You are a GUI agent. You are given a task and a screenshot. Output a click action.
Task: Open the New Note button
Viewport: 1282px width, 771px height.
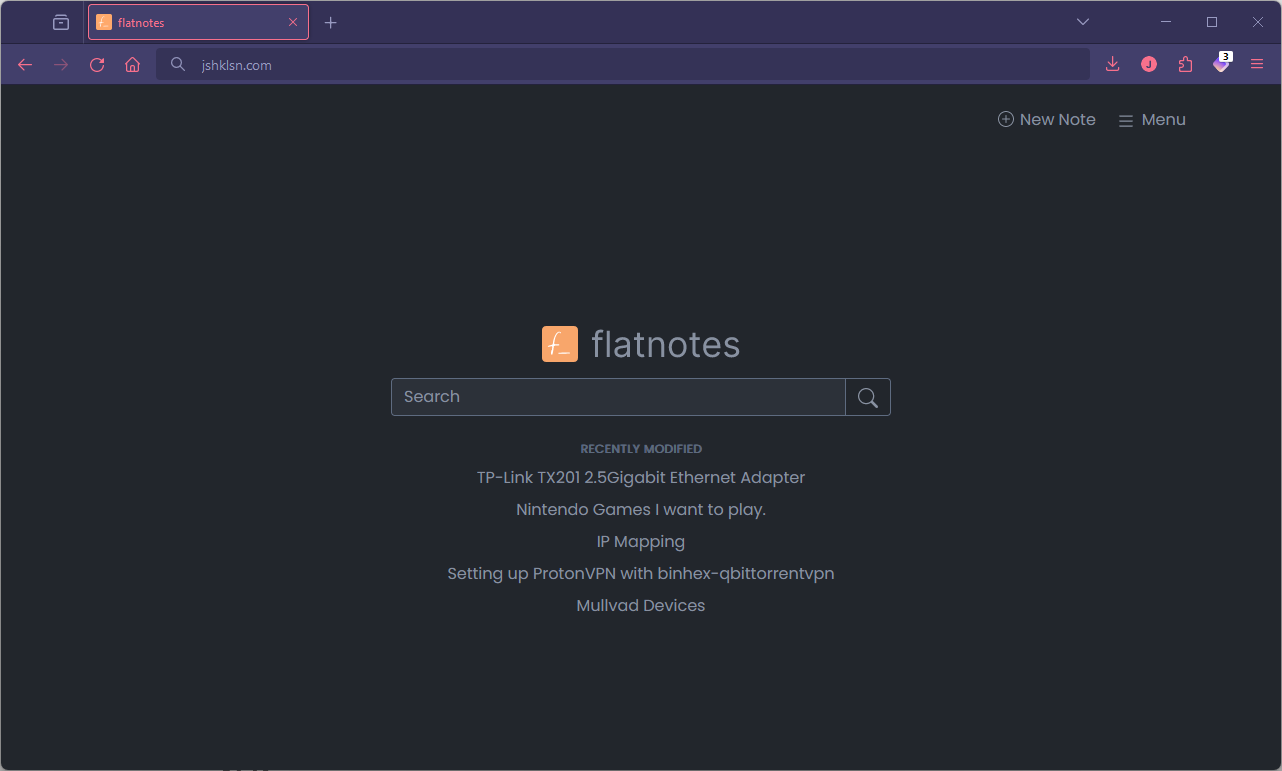[x=1047, y=120]
